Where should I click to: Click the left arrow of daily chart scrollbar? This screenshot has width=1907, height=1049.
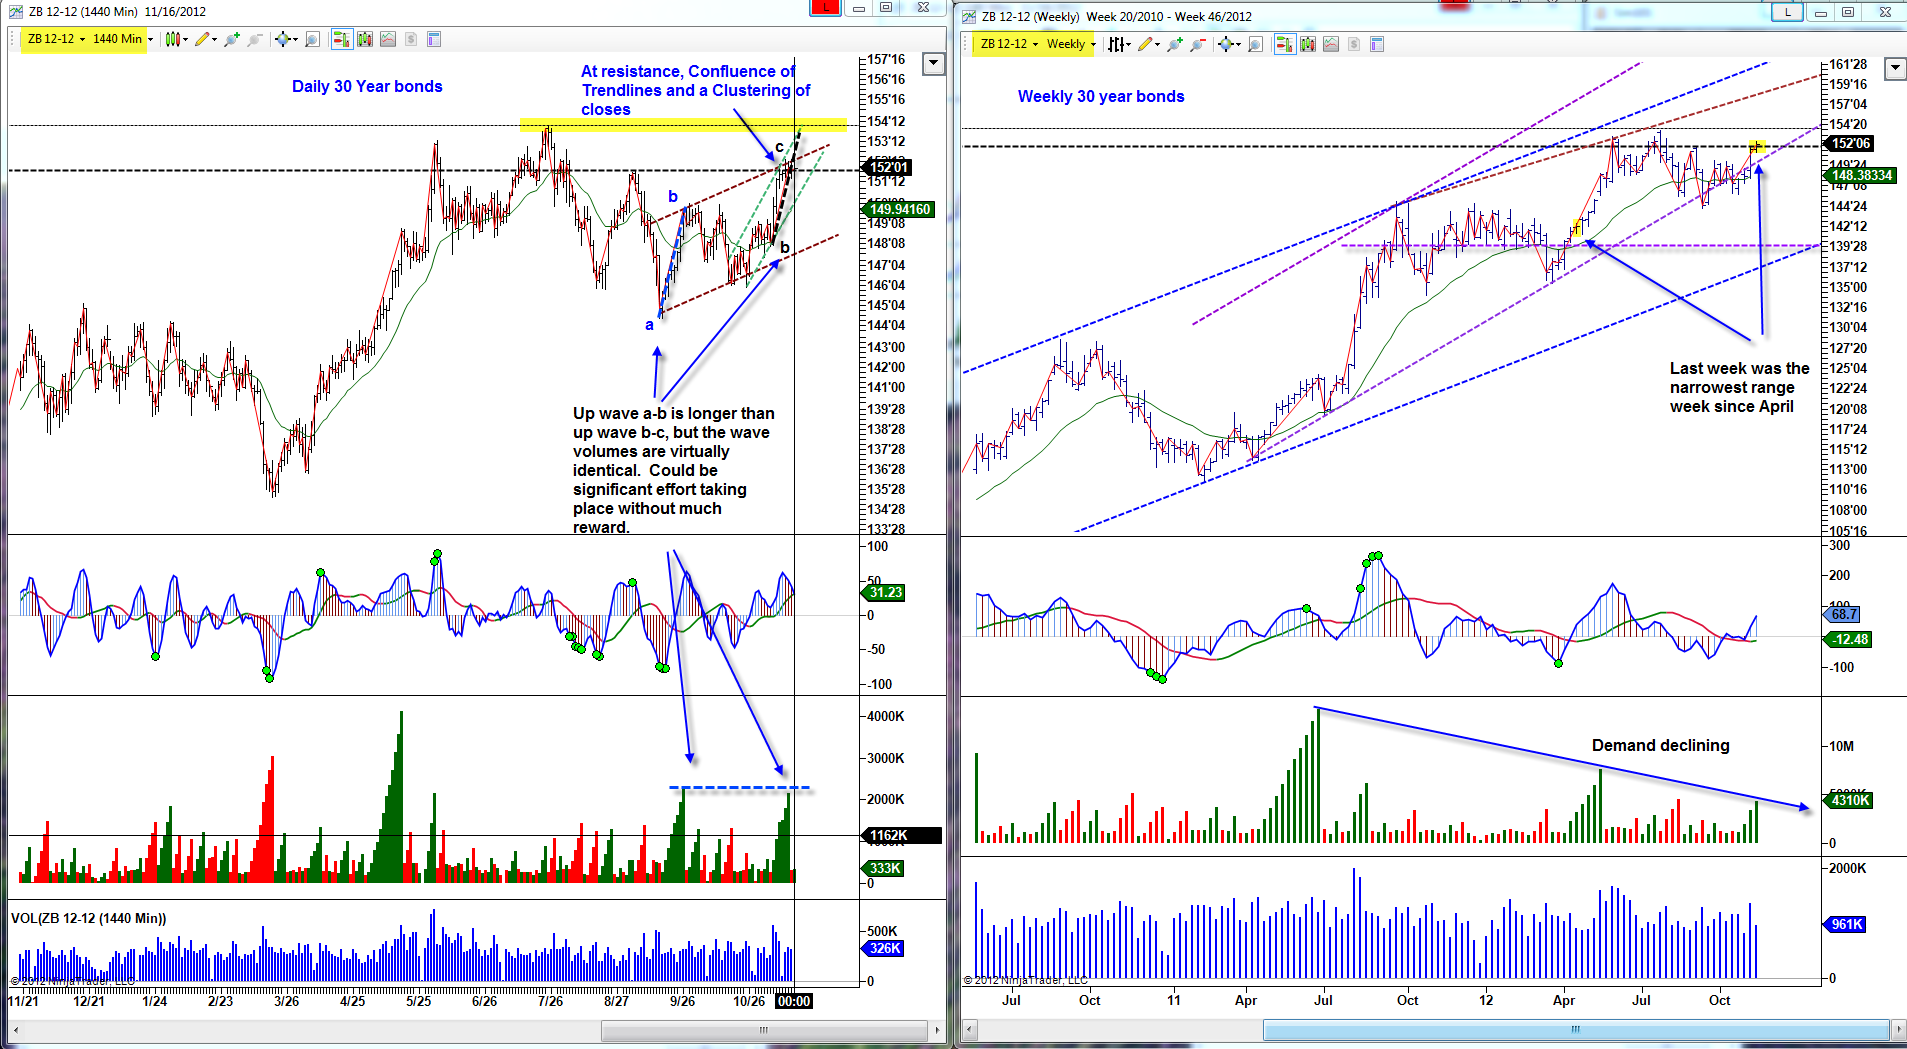(16, 1030)
